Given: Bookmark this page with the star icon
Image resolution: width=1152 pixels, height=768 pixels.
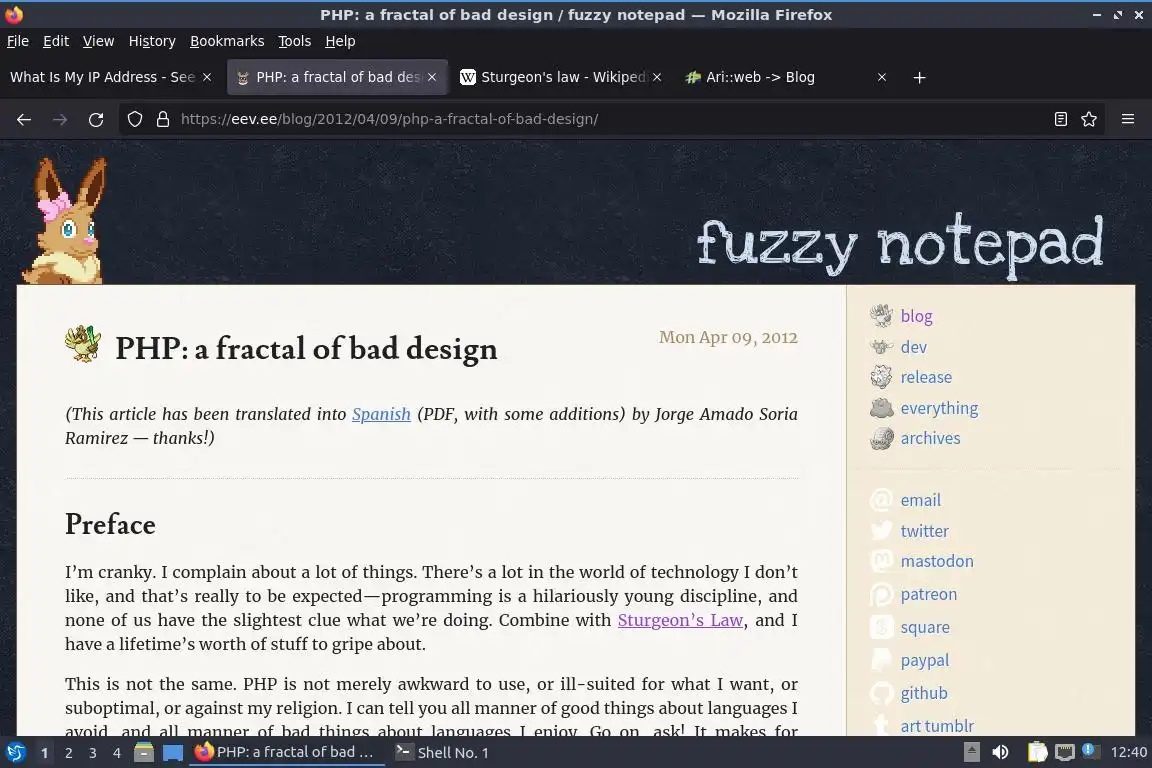Looking at the screenshot, I should pos(1089,119).
